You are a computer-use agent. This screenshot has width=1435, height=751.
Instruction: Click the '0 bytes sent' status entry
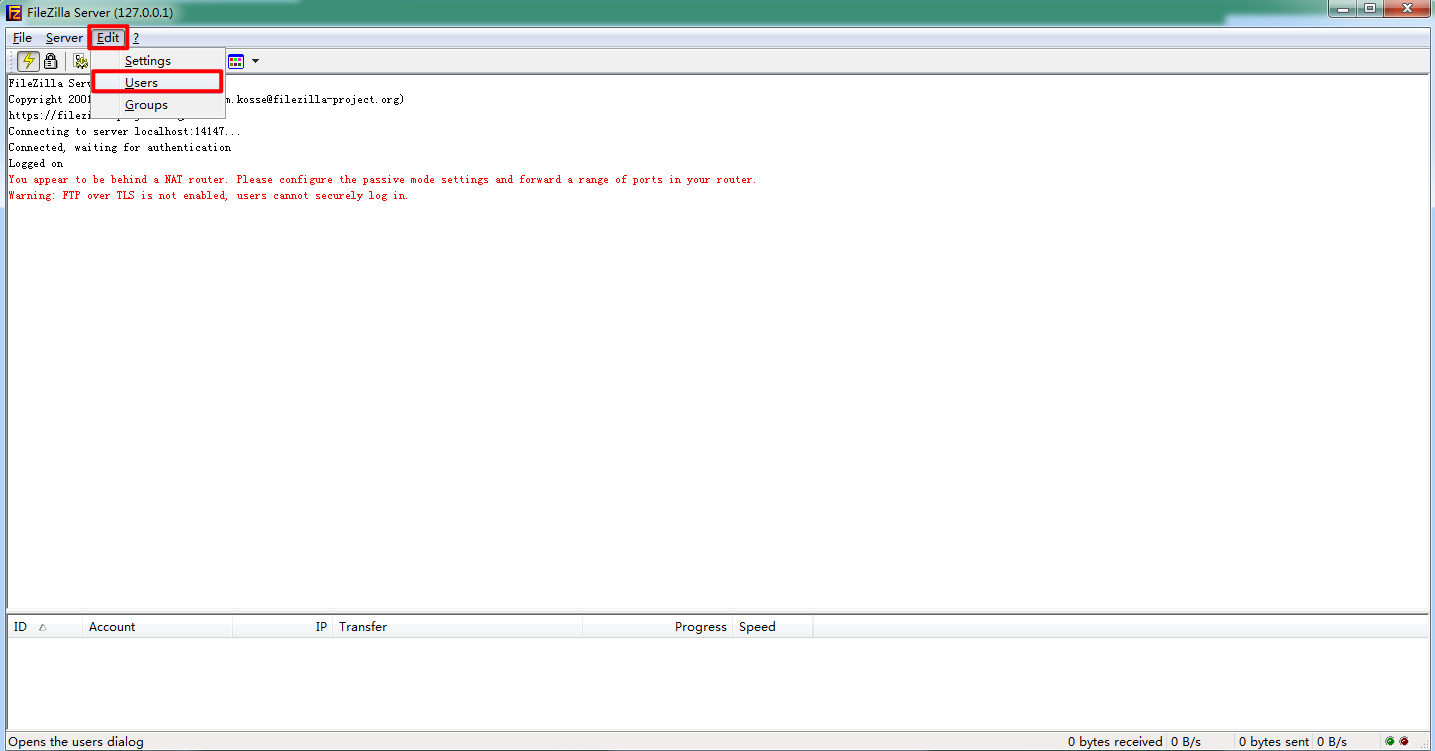[1273, 742]
